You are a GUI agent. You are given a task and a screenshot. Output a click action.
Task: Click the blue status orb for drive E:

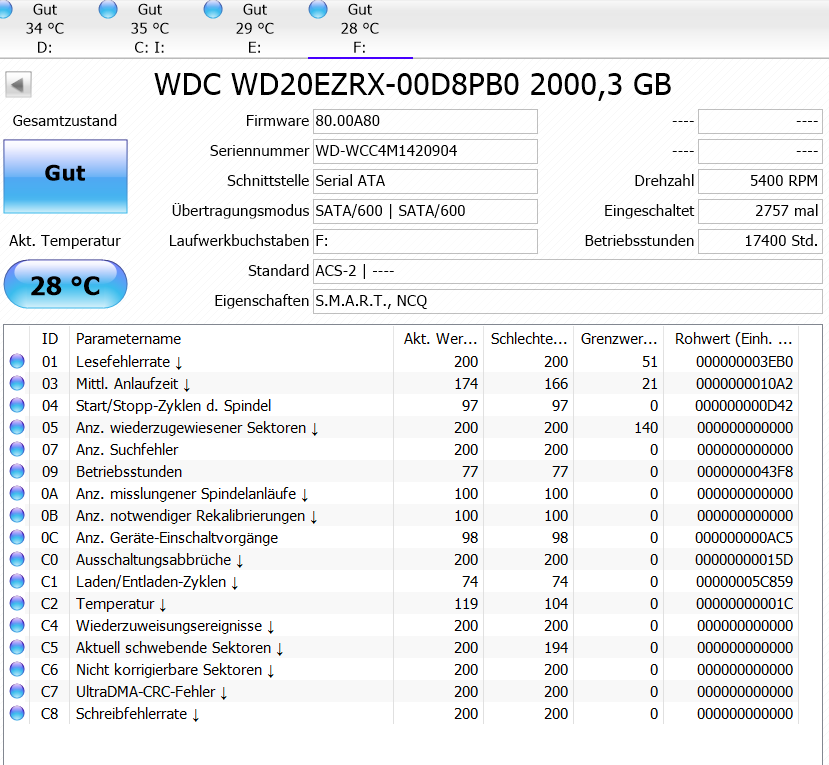[x=213, y=9]
